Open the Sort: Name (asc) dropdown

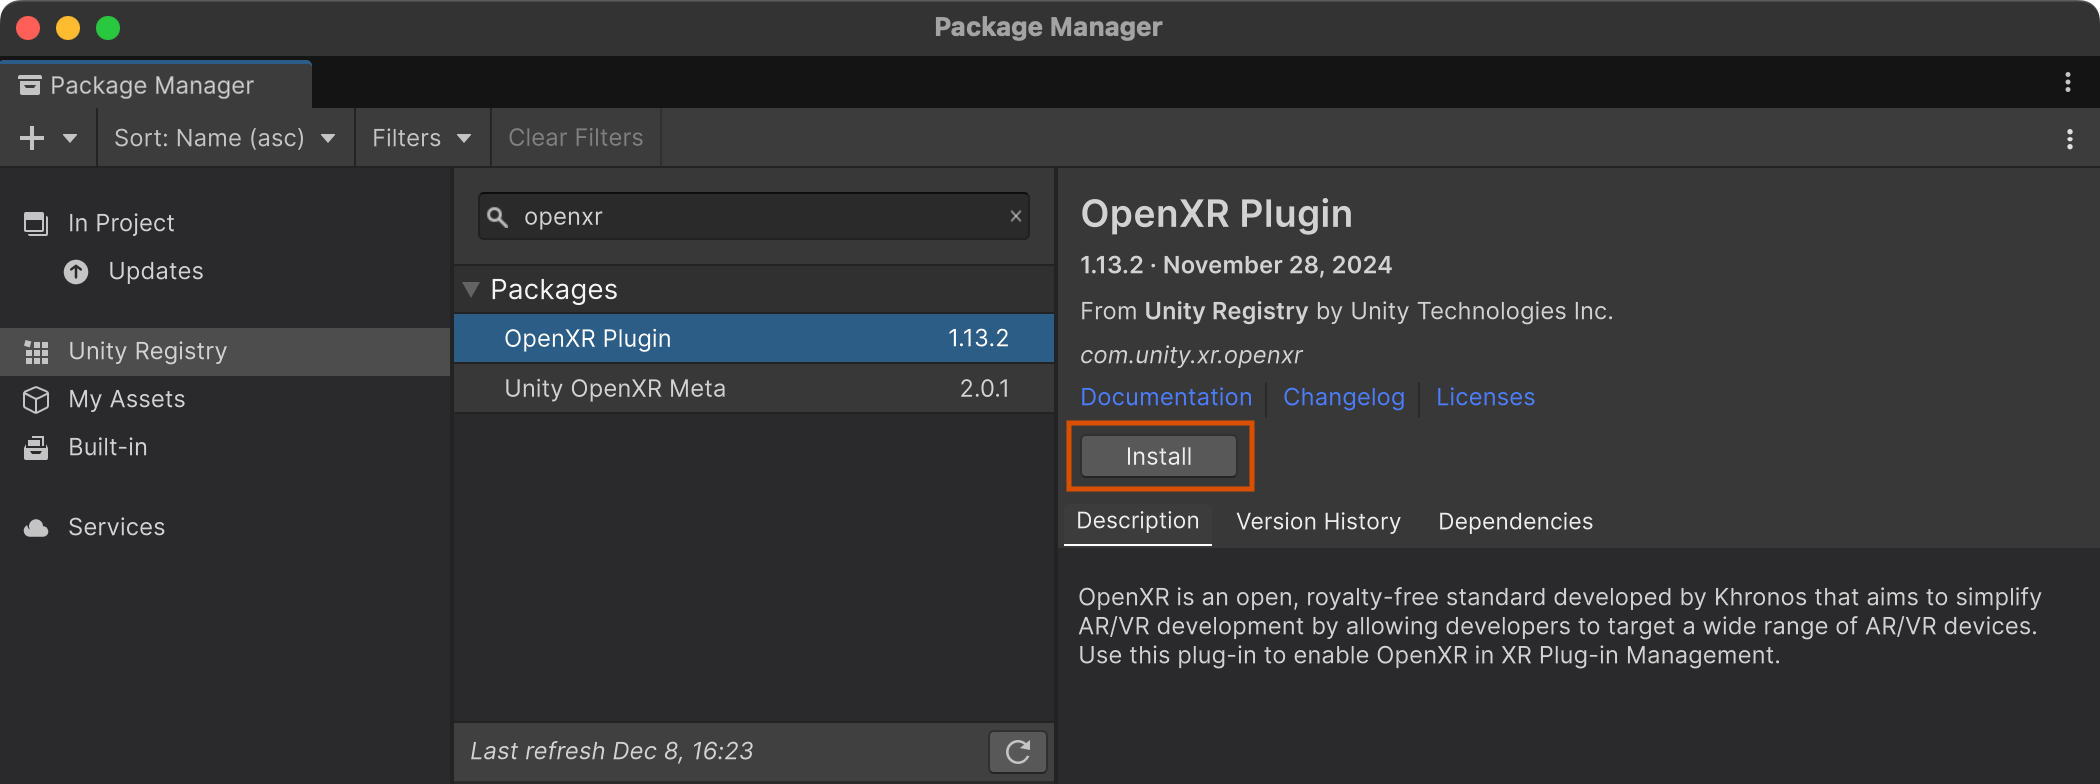[225, 138]
